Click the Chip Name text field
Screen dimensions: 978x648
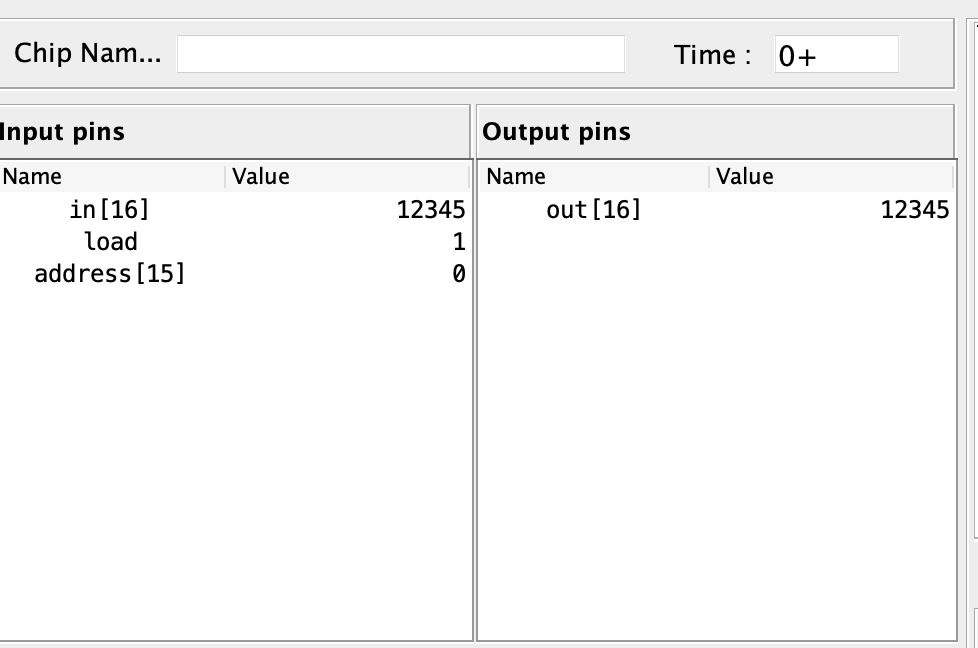pyautogui.click(x=400, y=54)
